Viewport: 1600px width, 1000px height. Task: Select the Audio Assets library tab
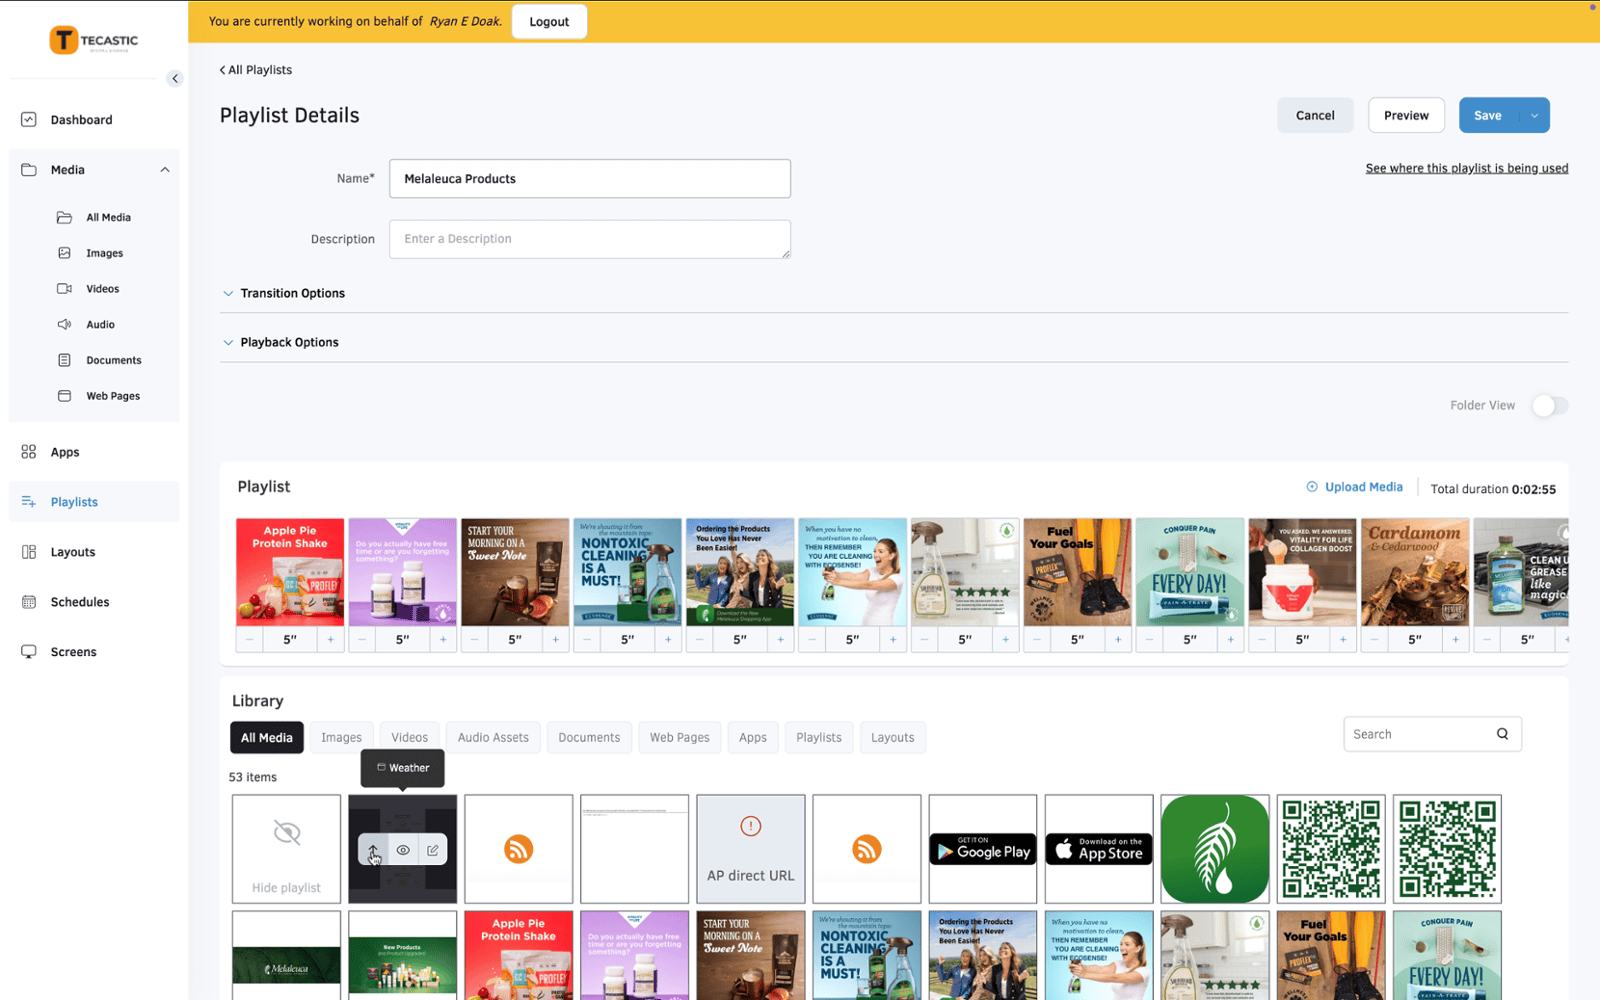[493, 738]
